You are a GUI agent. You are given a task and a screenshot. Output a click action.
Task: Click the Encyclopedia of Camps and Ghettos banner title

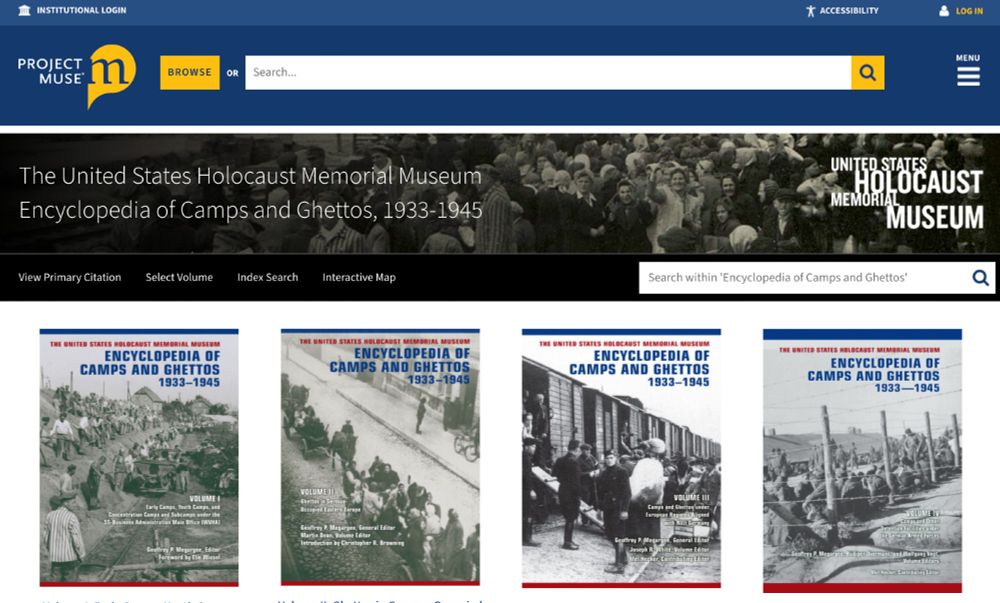[x=251, y=193]
